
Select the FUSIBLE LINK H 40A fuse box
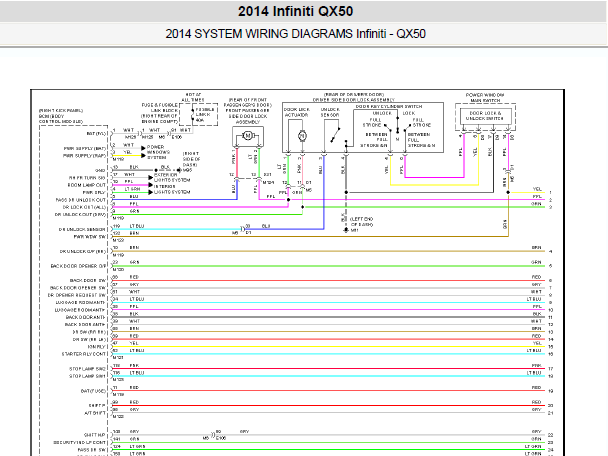coord(199,115)
